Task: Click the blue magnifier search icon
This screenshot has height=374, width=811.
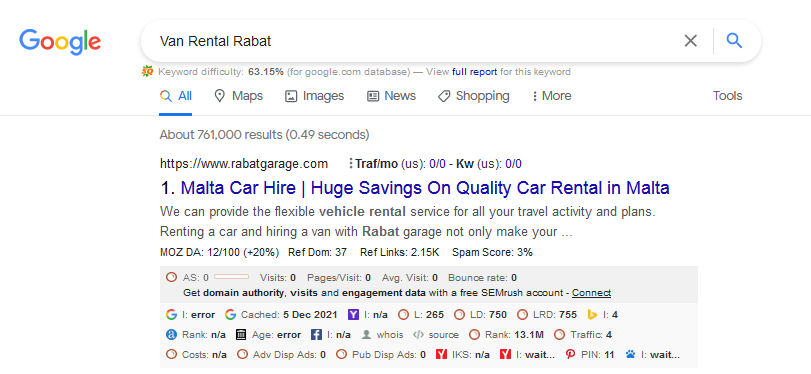Action: [x=734, y=40]
